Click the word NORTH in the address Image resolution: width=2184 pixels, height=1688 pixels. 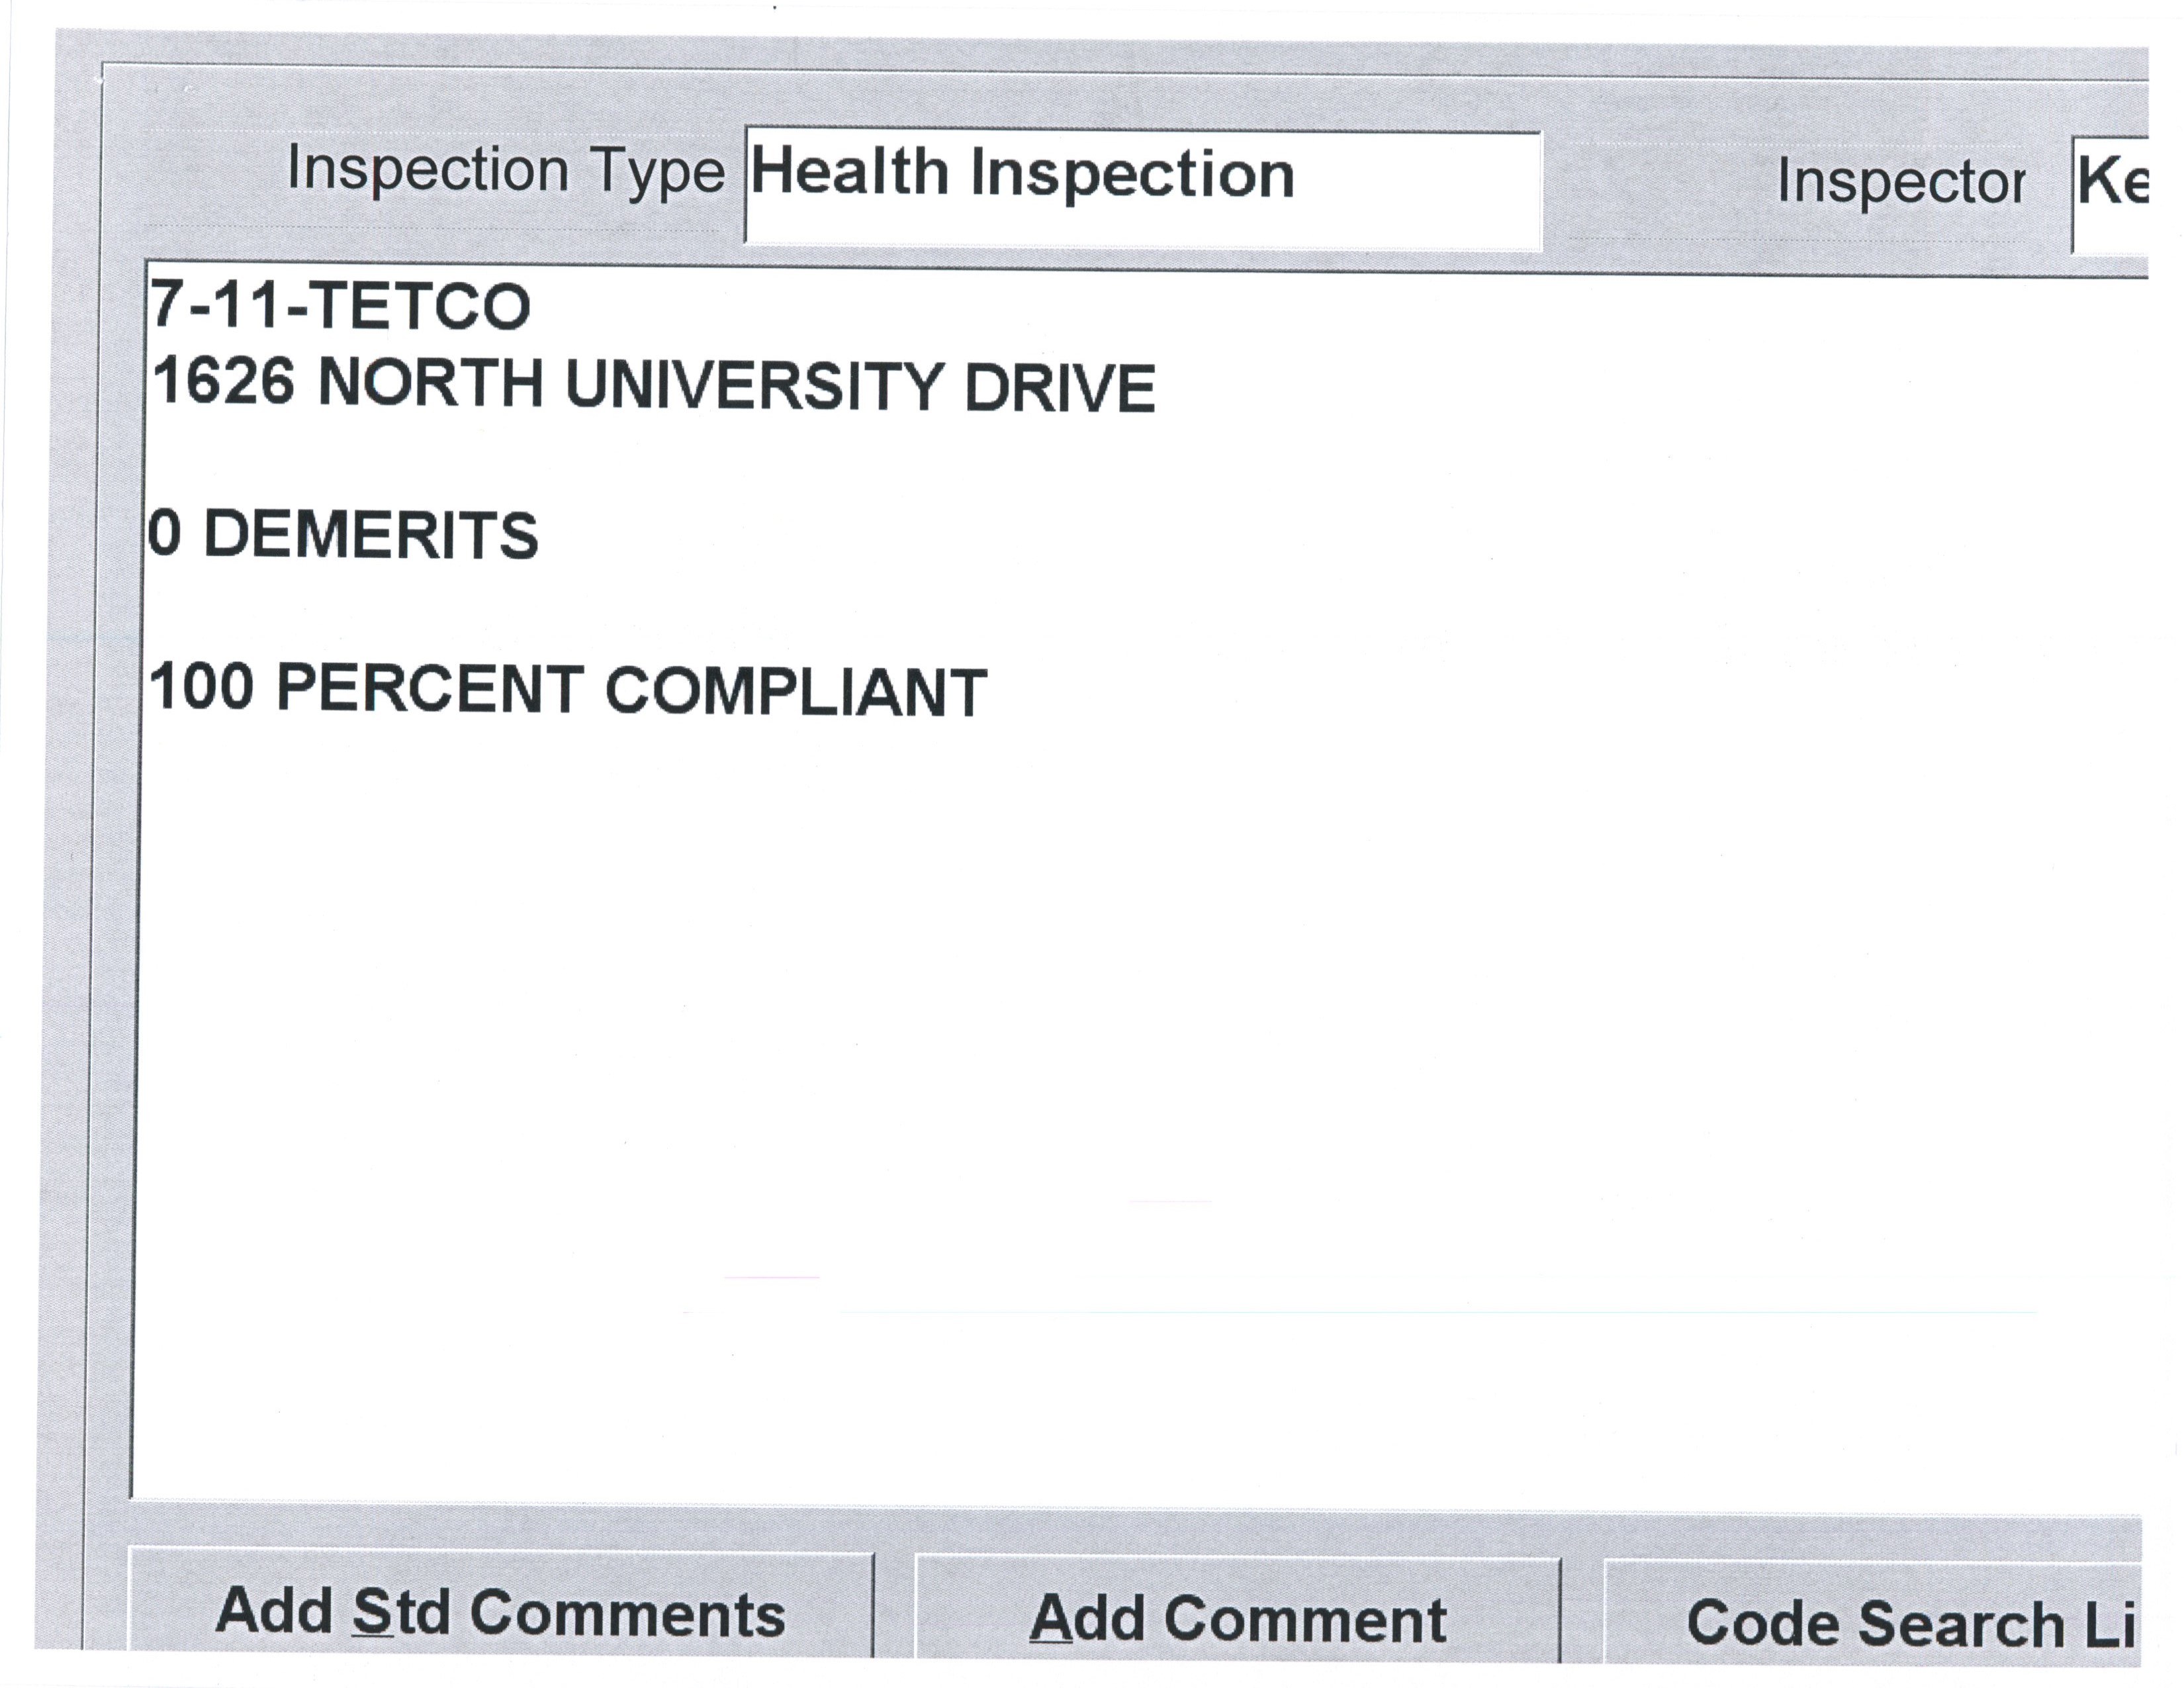coord(430,384)
